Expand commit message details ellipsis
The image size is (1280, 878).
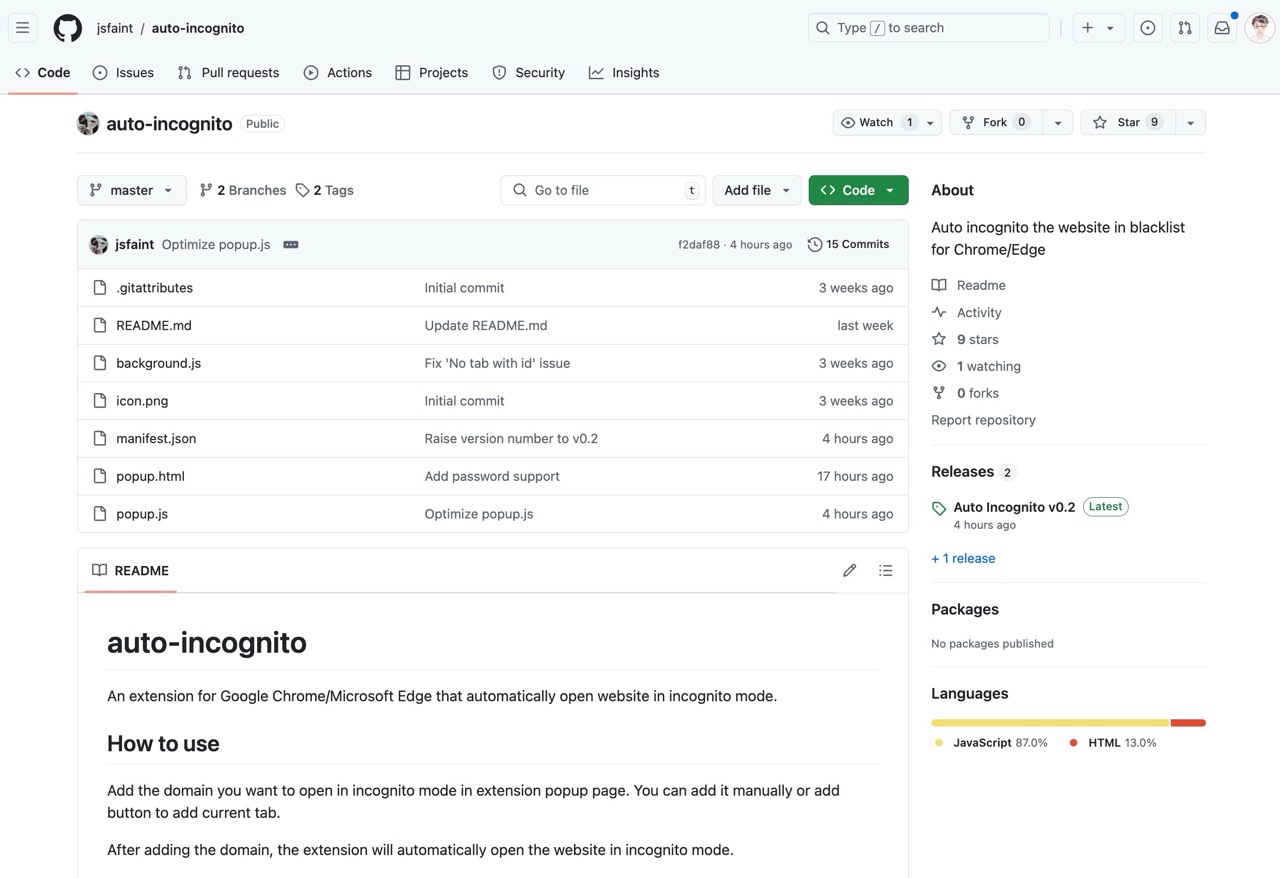coord(291,244)
